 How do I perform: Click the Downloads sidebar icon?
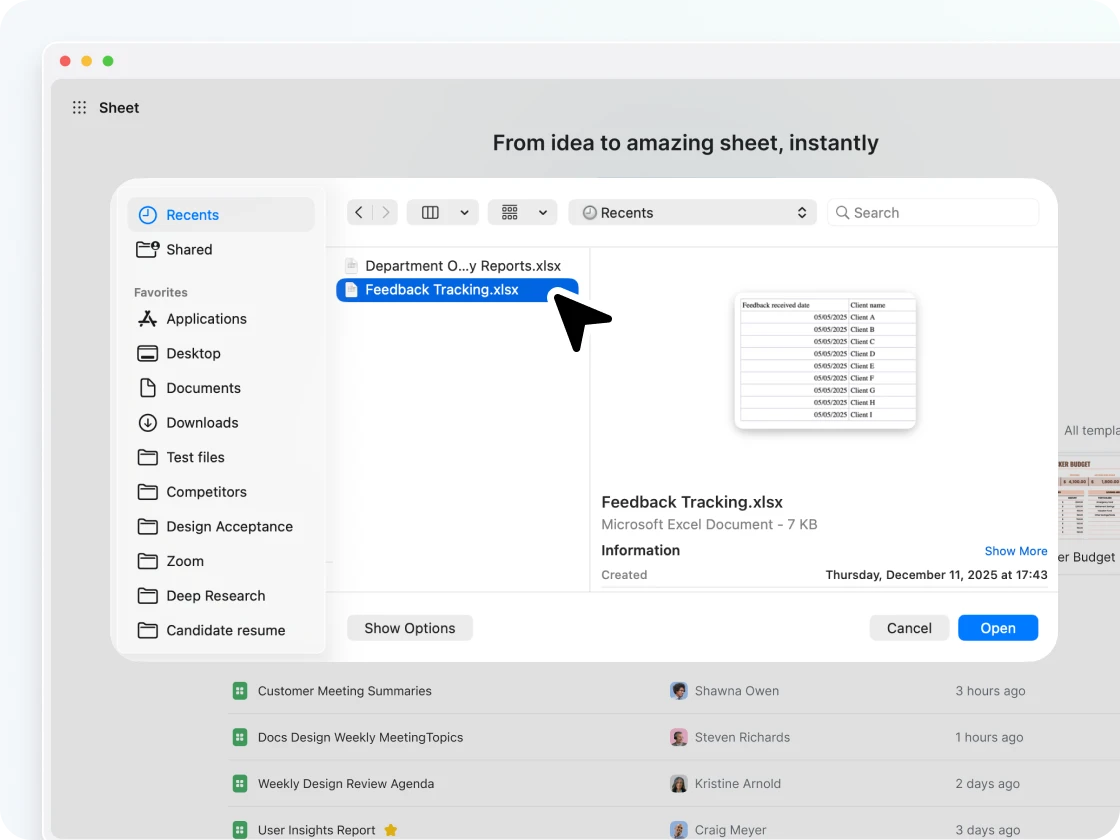pos(148,423)
